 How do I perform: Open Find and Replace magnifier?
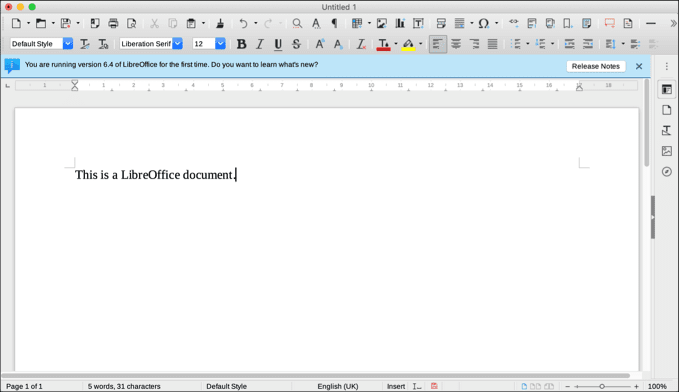[x=297, y=23]
